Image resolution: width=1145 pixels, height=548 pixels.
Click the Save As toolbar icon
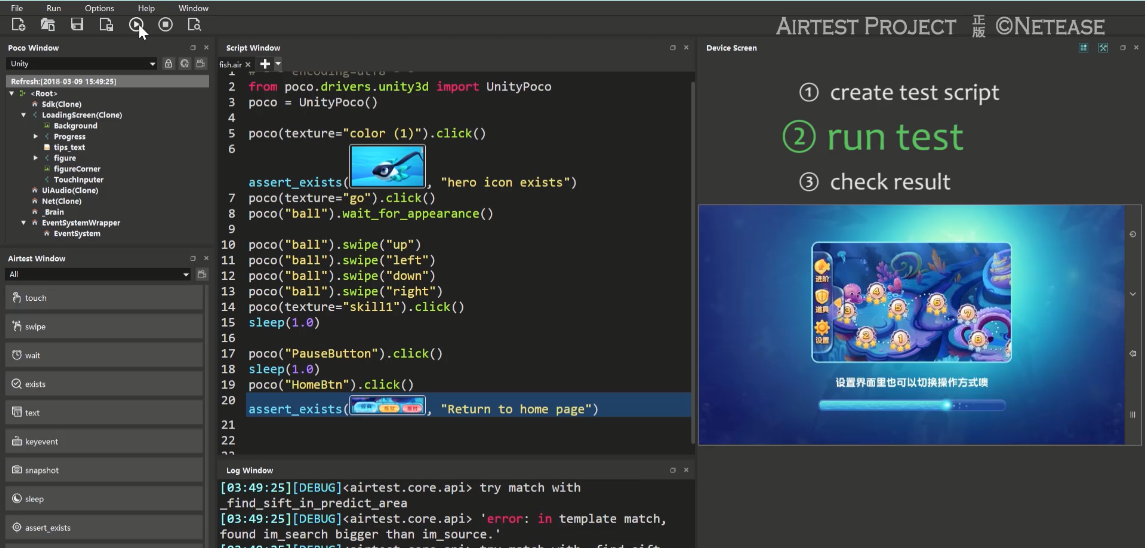point(106,25)
